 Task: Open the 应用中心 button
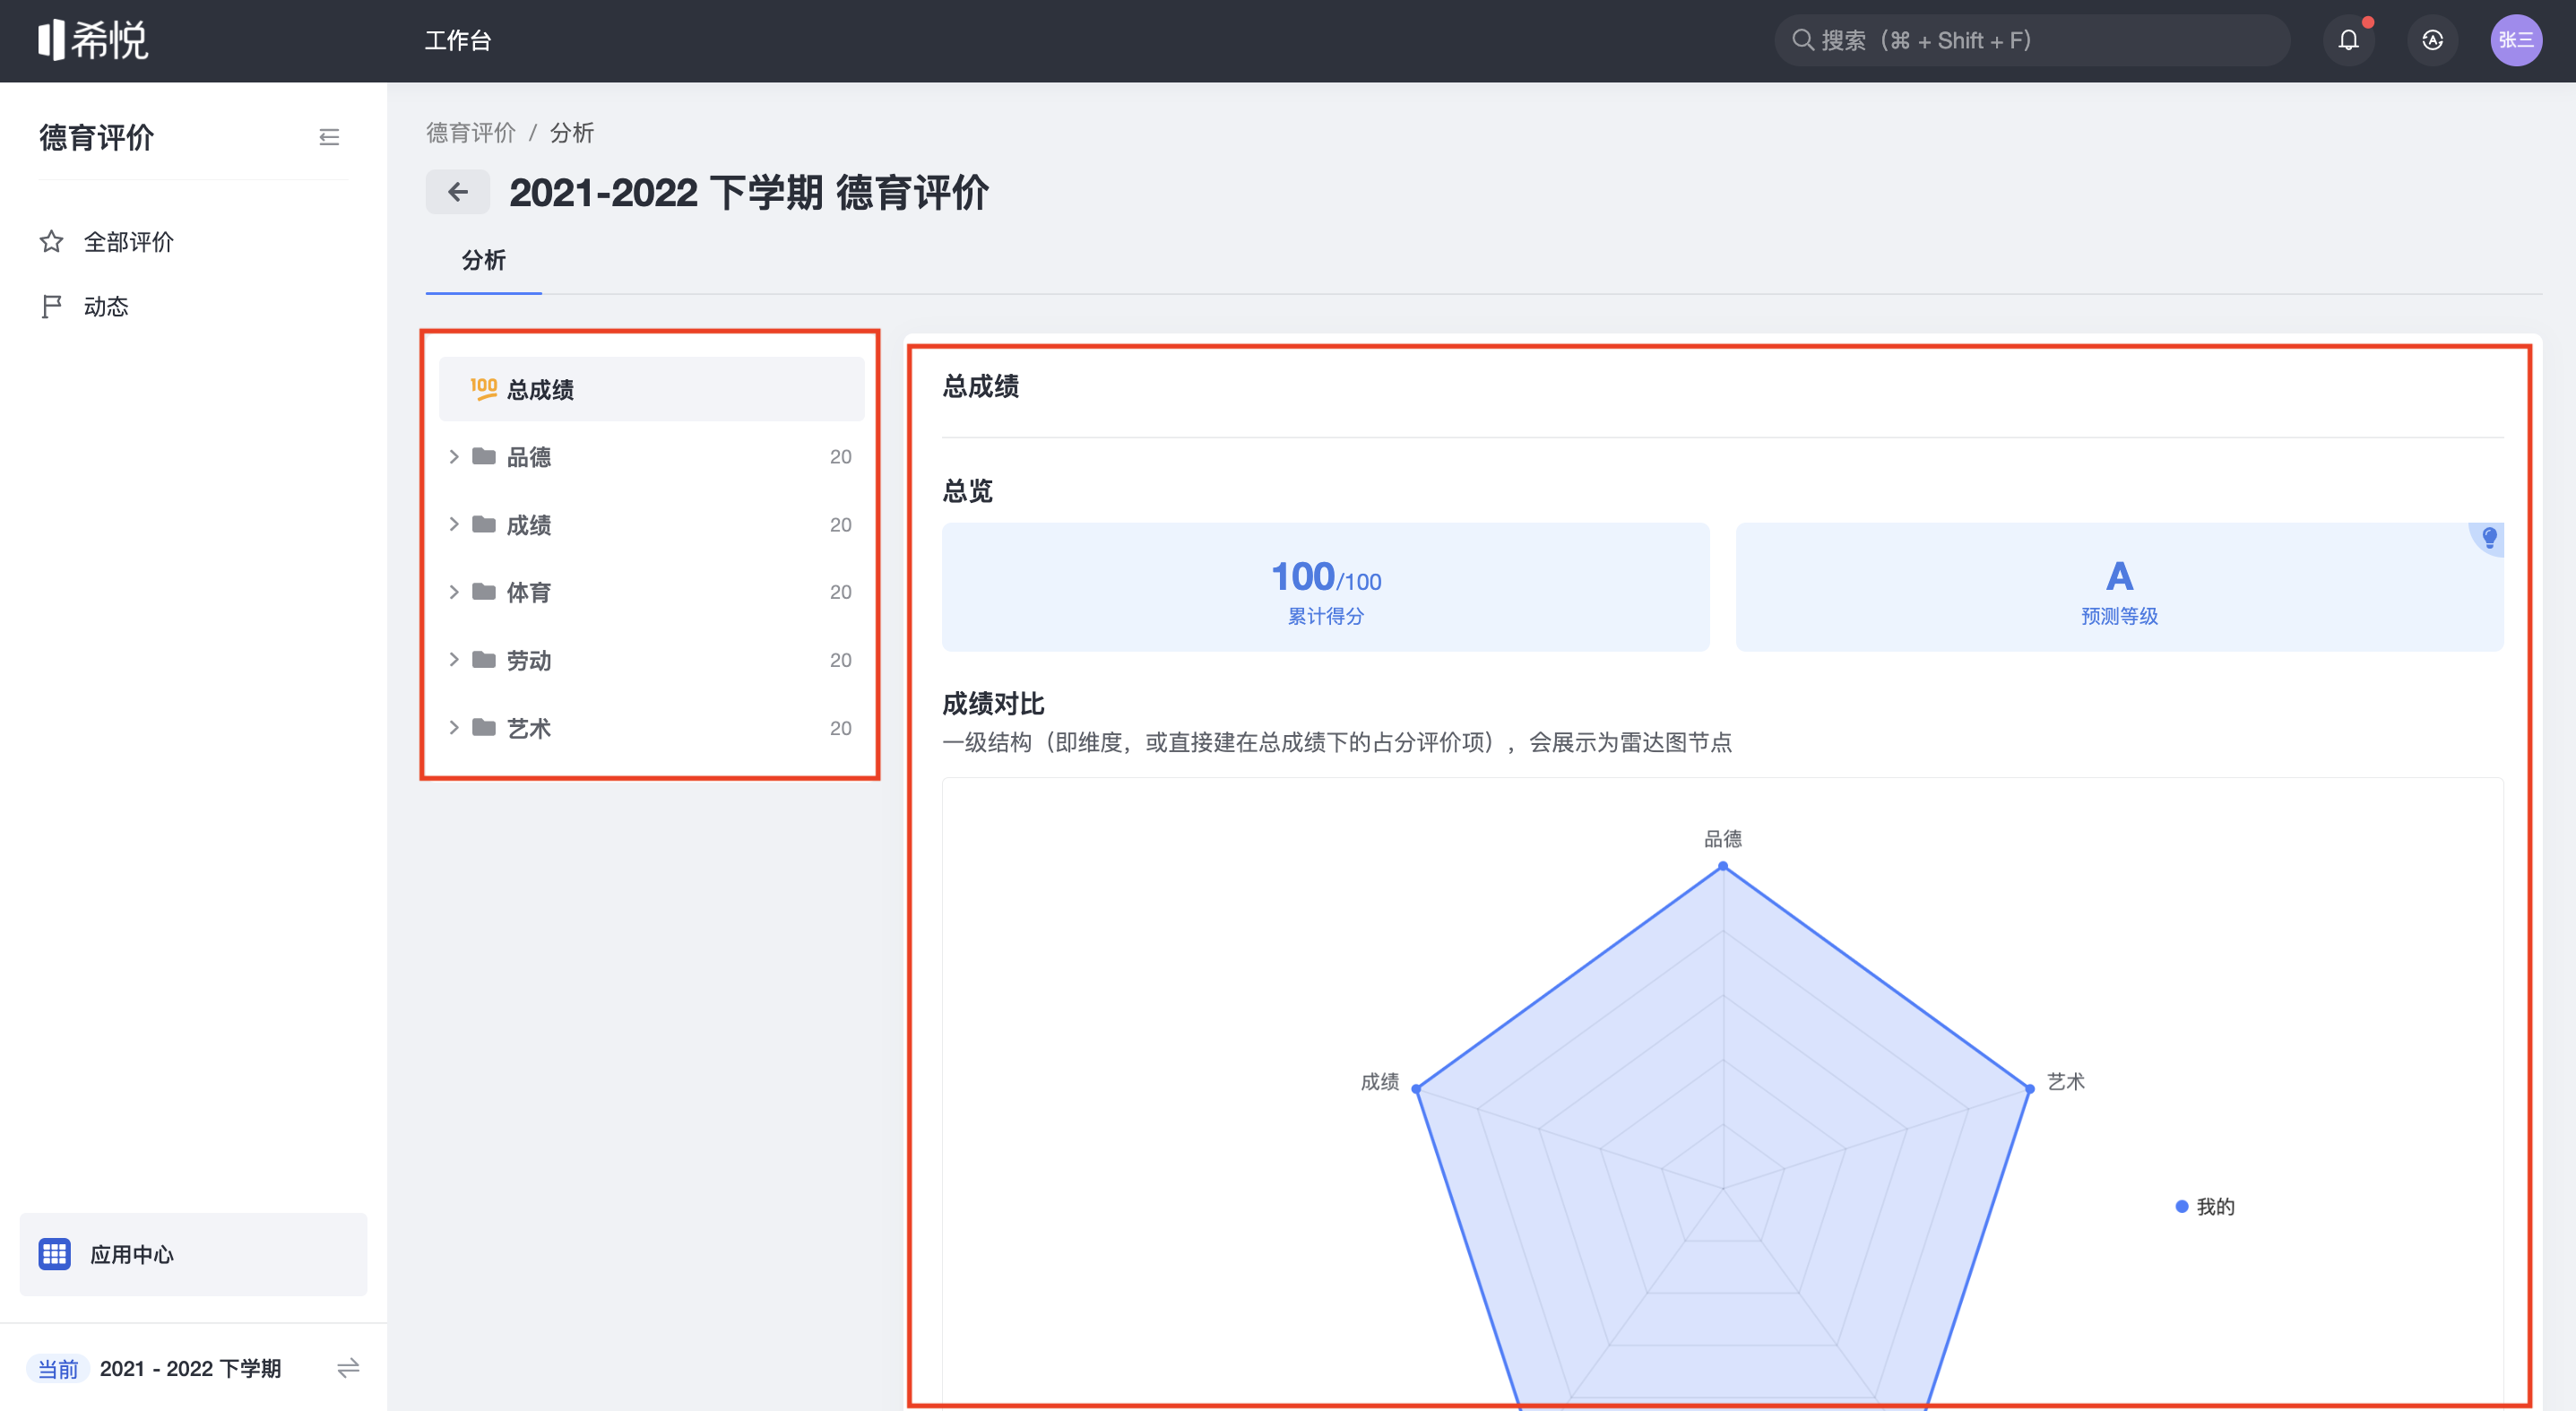[193, 1253]
